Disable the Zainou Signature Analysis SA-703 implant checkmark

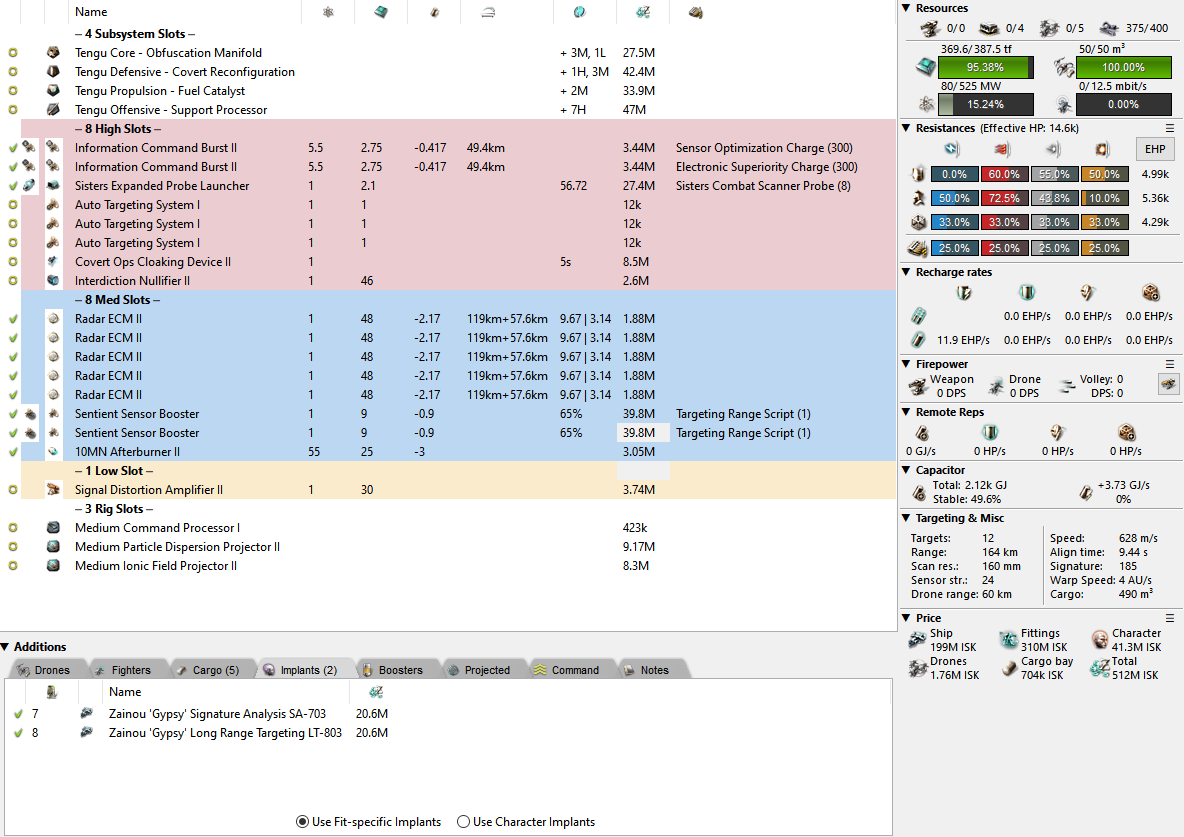point(18,714)
